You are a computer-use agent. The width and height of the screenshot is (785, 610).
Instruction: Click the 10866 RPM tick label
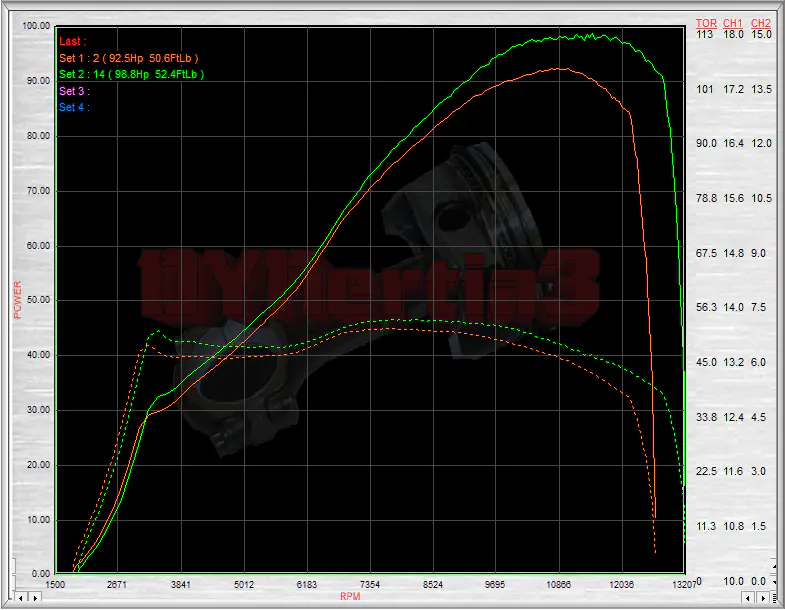click(x=558, y=584)
